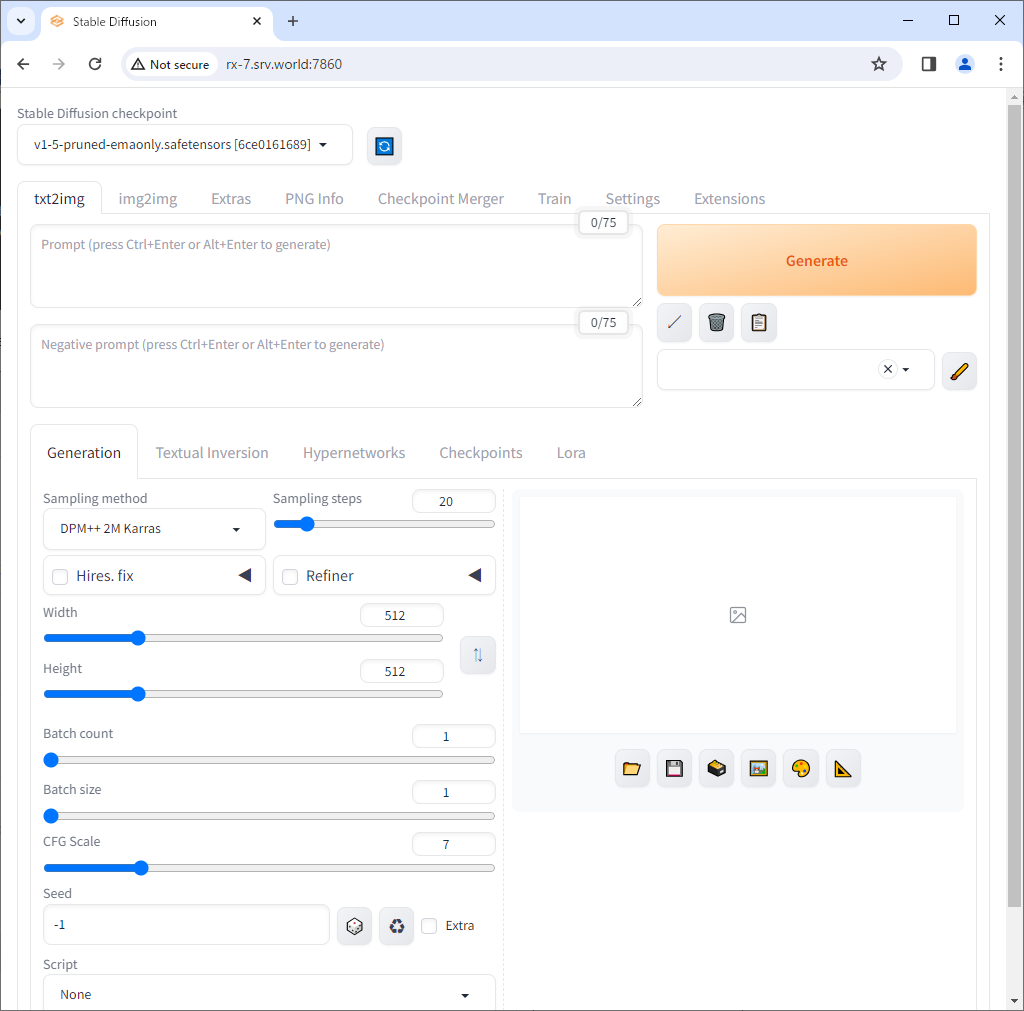Screen dimensions: 1024x1011
Task: Expand the Refiner section arrow
Action: [475, 575]
